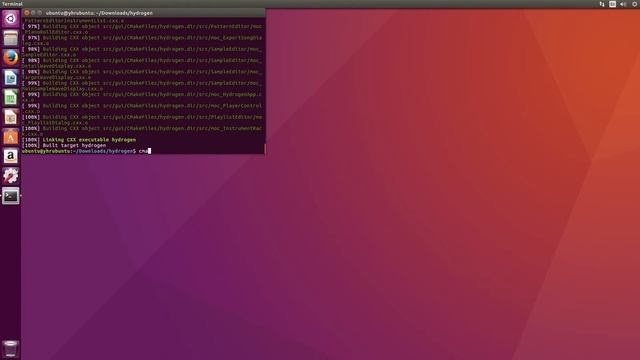Viewport: 640px width, 360px height.
Task: Open the network indicator in top panel
Action: (602, 4)
